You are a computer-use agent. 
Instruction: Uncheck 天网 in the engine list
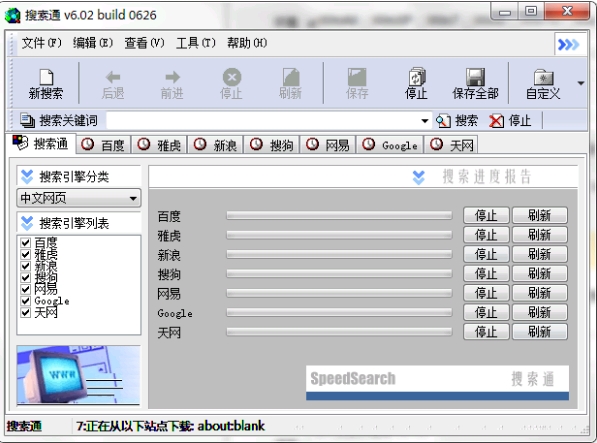point(26,312)
